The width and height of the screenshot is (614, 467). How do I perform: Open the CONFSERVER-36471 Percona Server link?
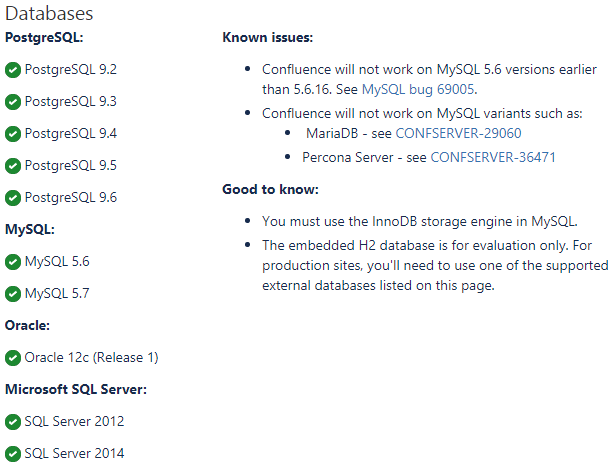click(x=493, y=157)
